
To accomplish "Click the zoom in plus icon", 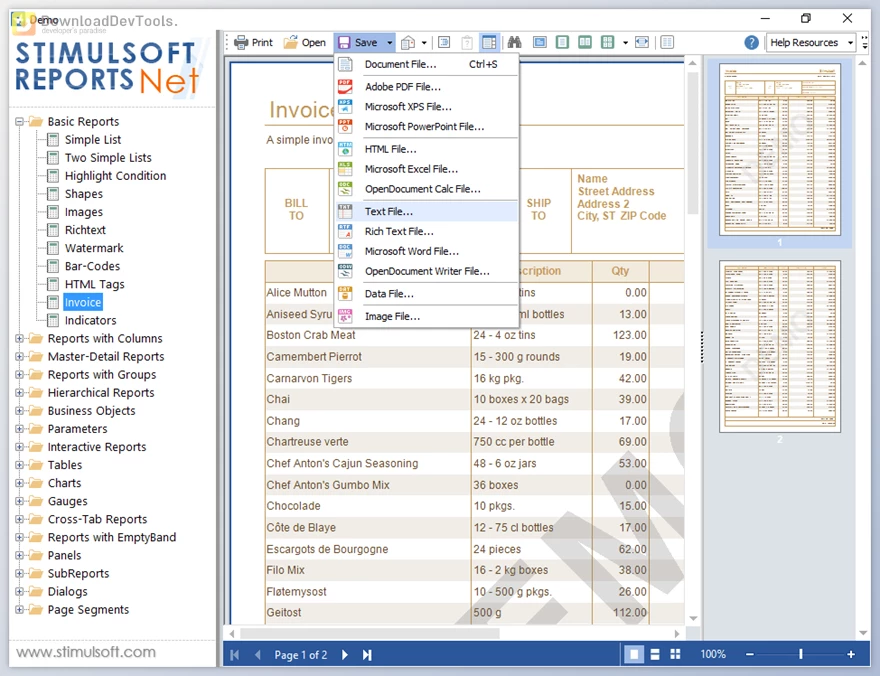I will coord(851,654).
